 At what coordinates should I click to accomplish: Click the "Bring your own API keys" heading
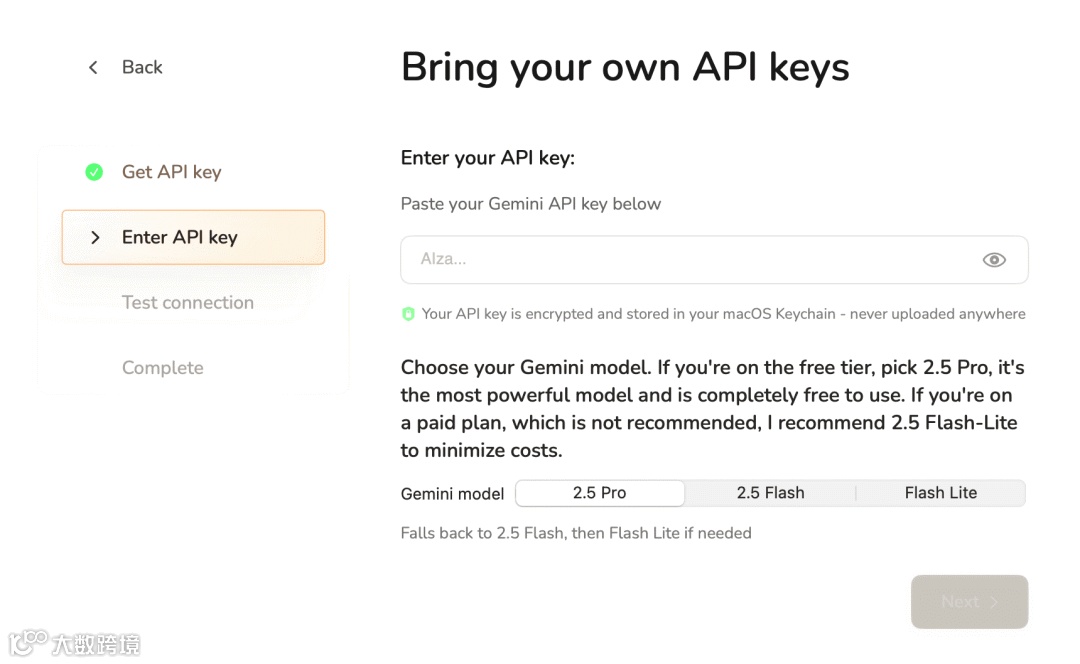pos(625,67)
